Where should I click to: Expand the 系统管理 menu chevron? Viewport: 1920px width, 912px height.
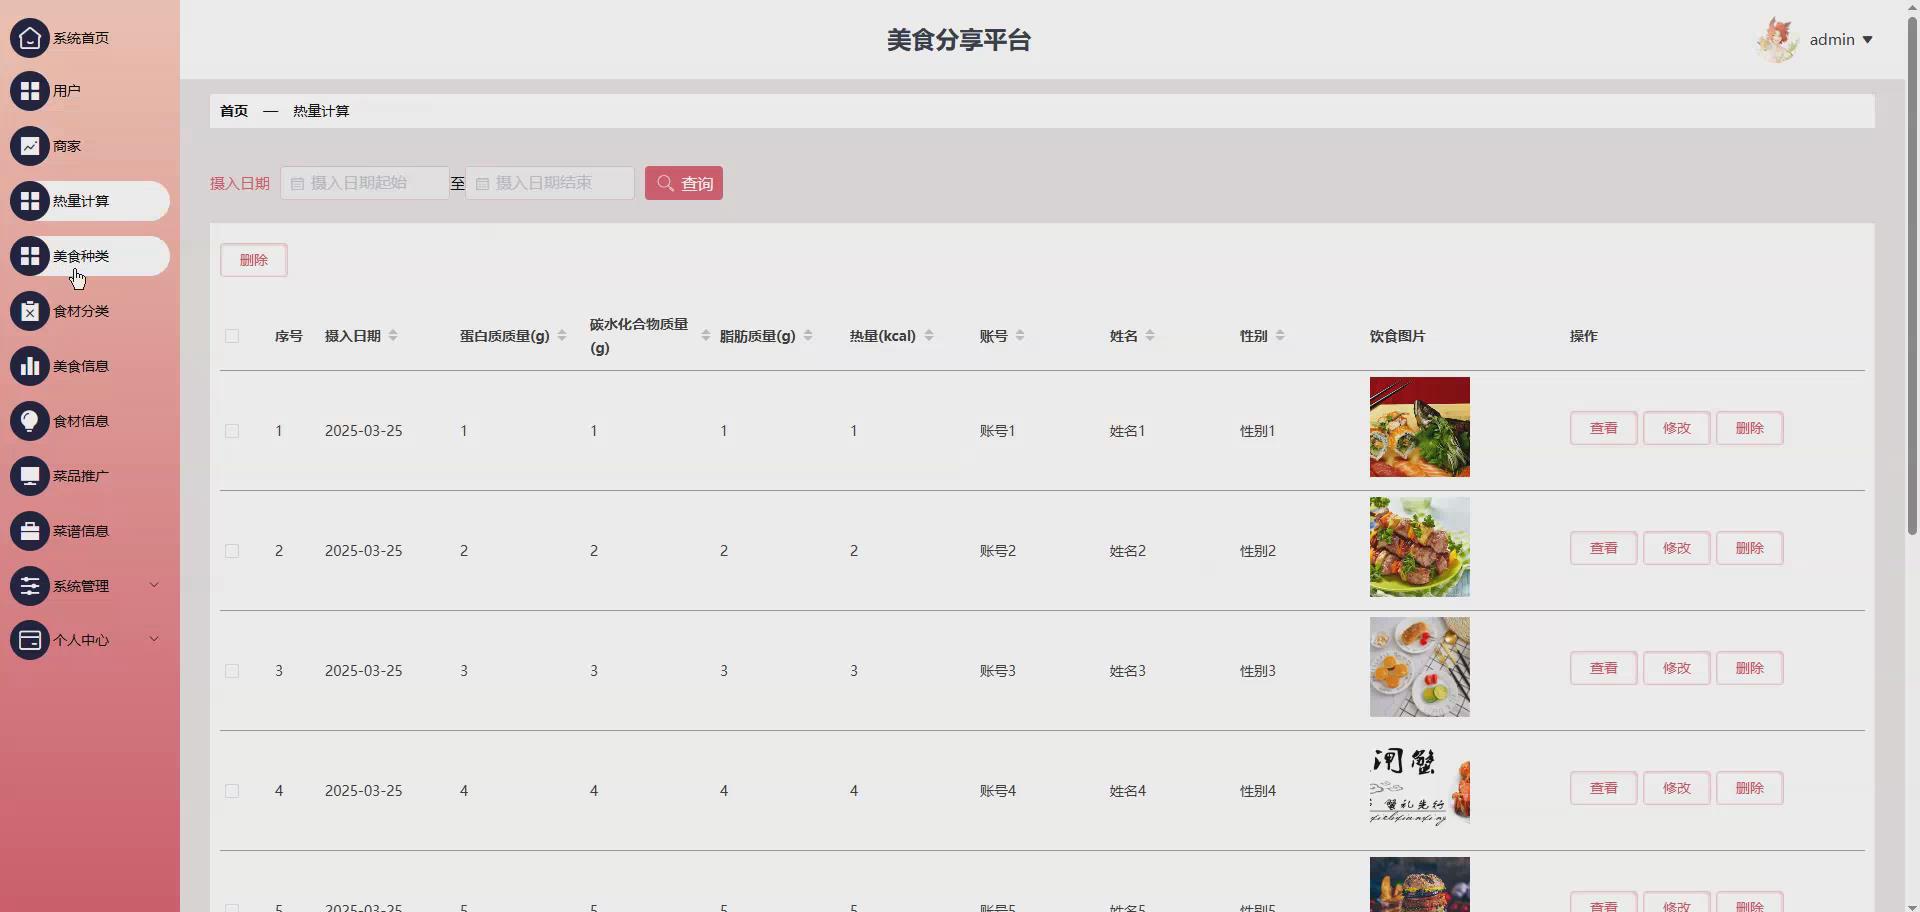tap(154, 585)
